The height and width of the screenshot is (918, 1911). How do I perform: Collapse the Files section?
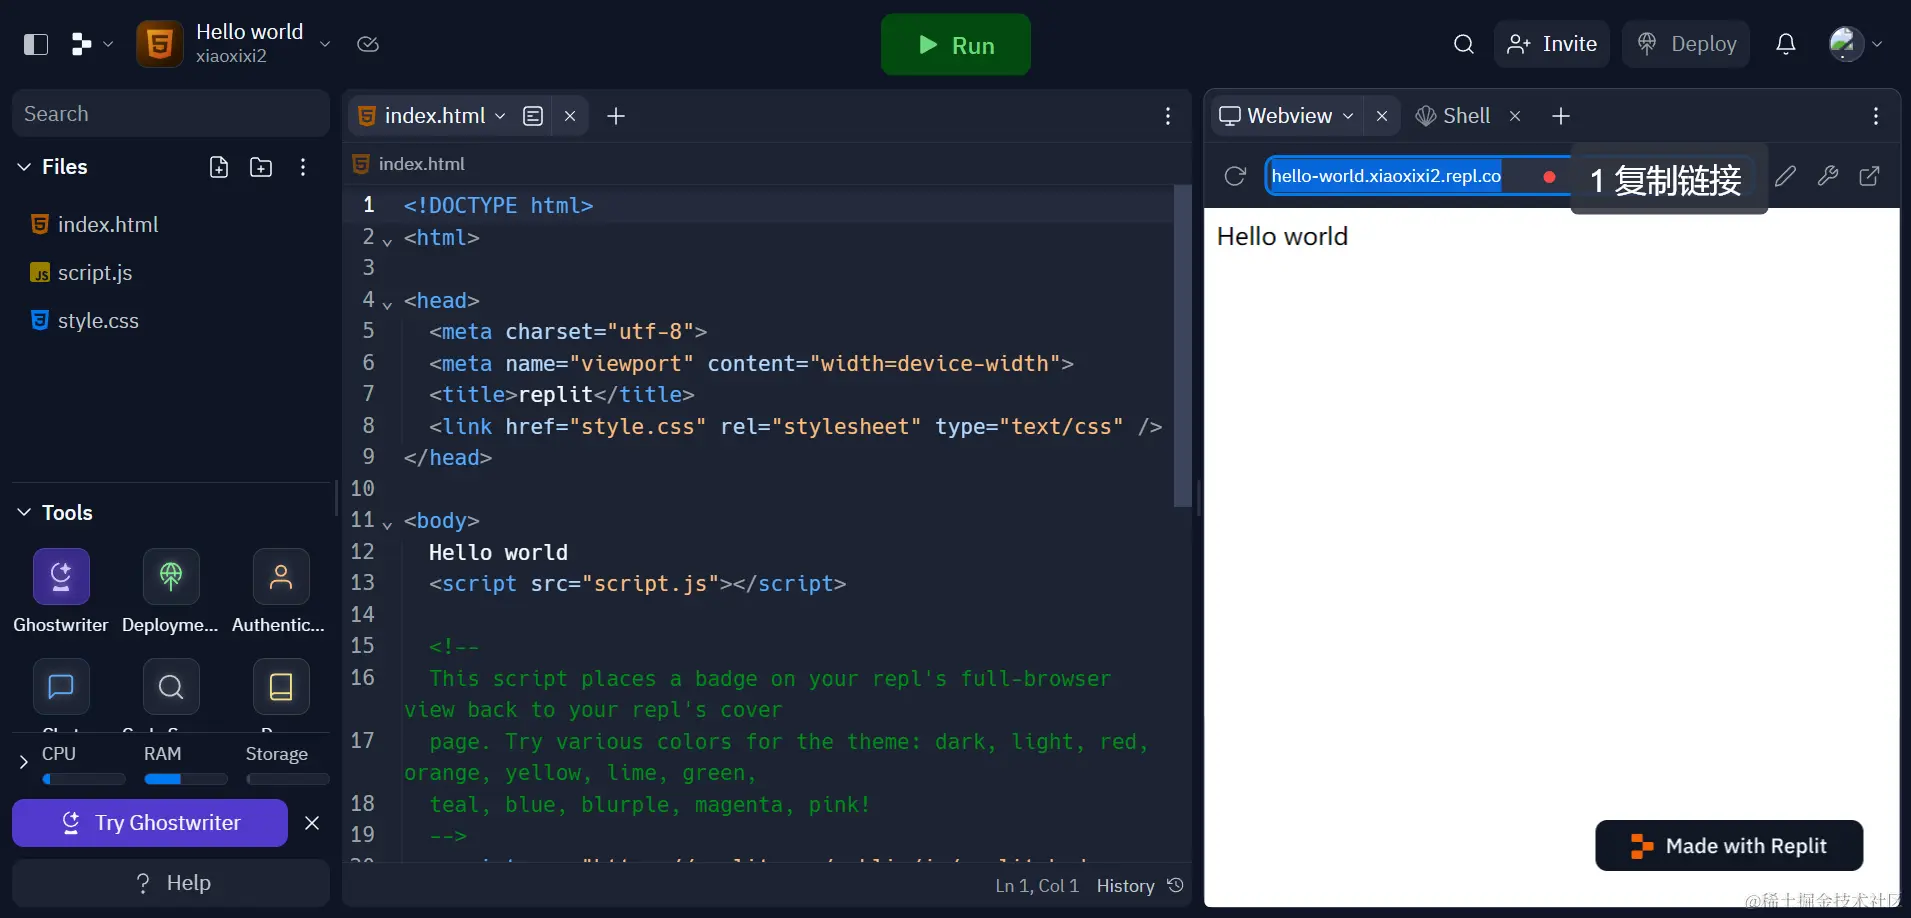24,167
